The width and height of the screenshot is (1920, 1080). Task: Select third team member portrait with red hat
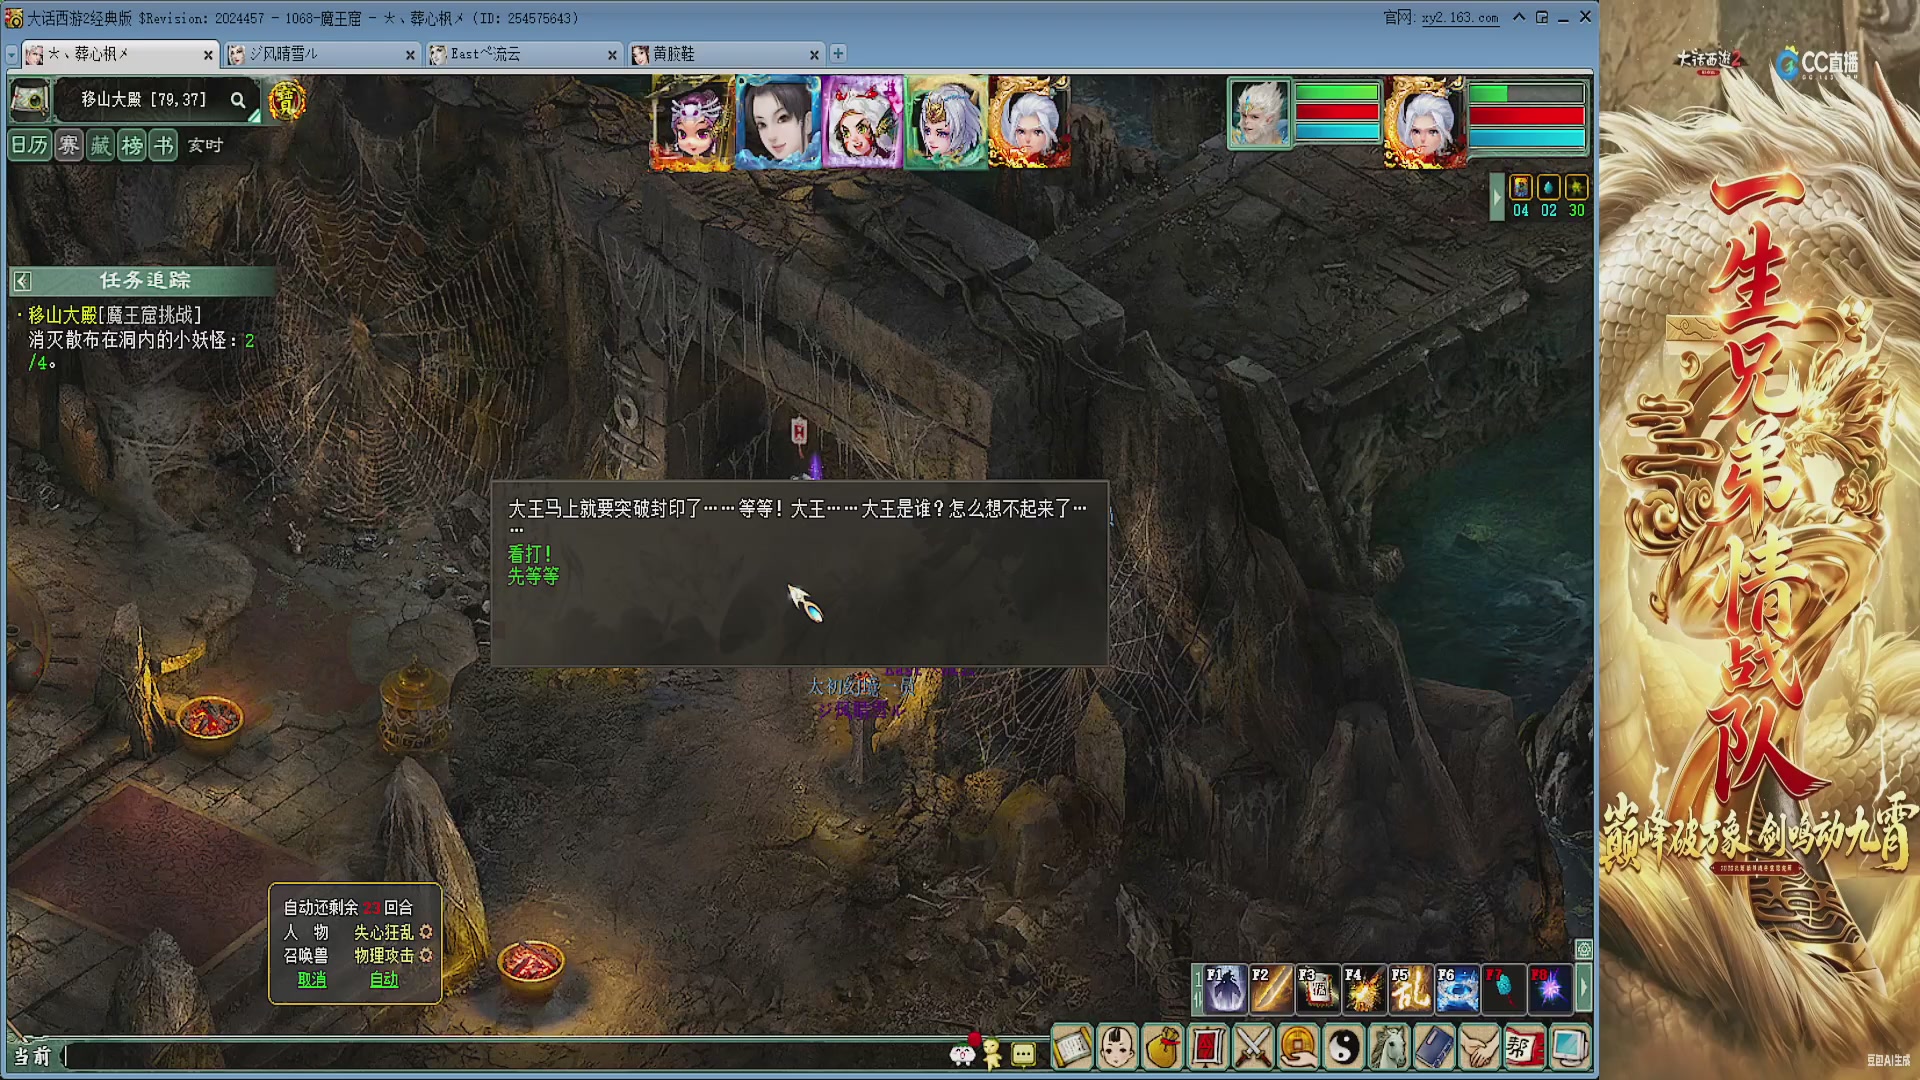click(x=862, y=124)
